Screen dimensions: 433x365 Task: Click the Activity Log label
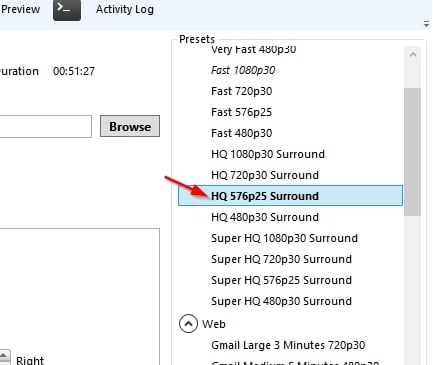(125, 9)
